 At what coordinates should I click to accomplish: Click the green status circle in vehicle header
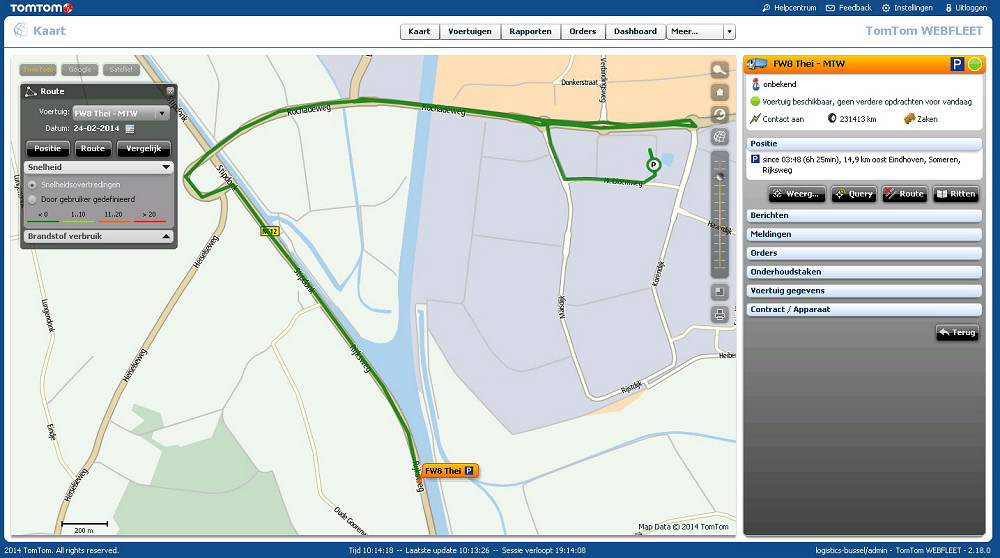coord(974,64)
